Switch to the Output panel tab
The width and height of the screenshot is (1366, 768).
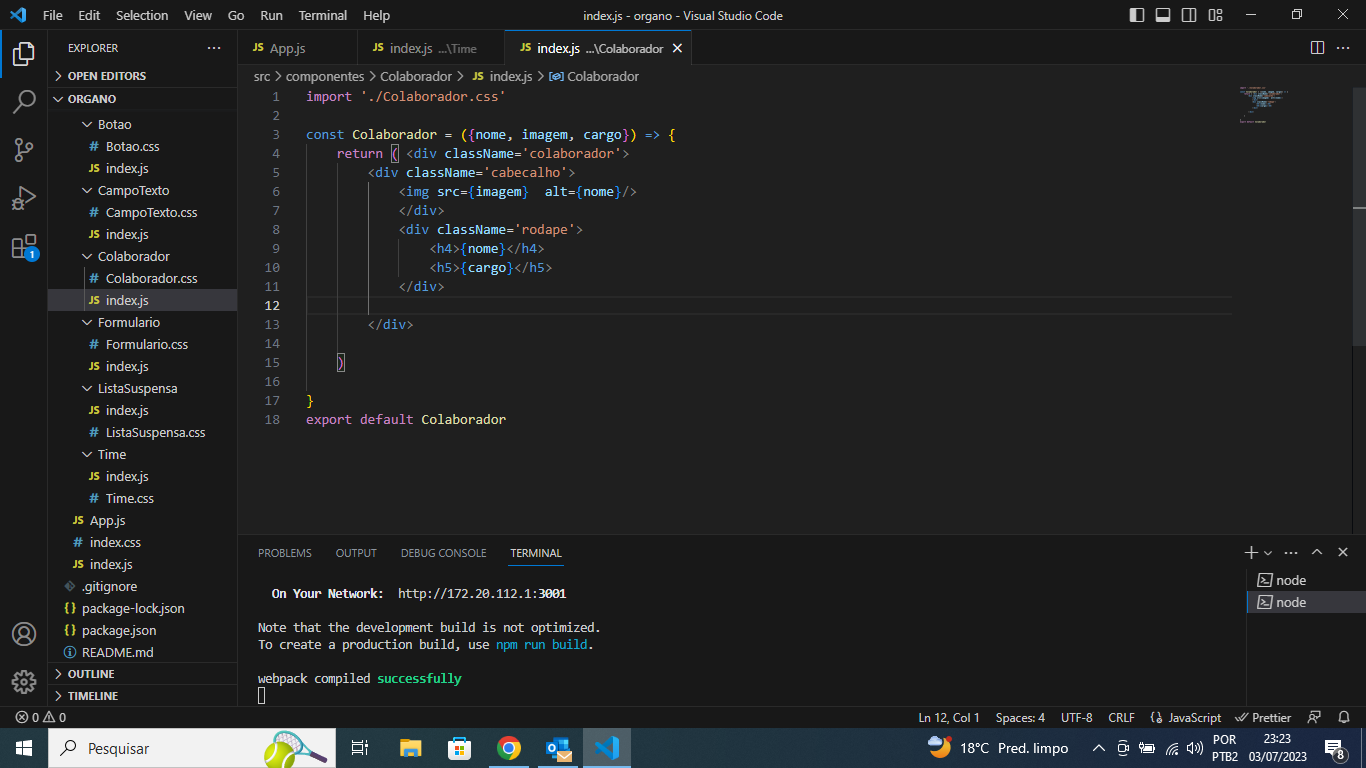point(356,553)
